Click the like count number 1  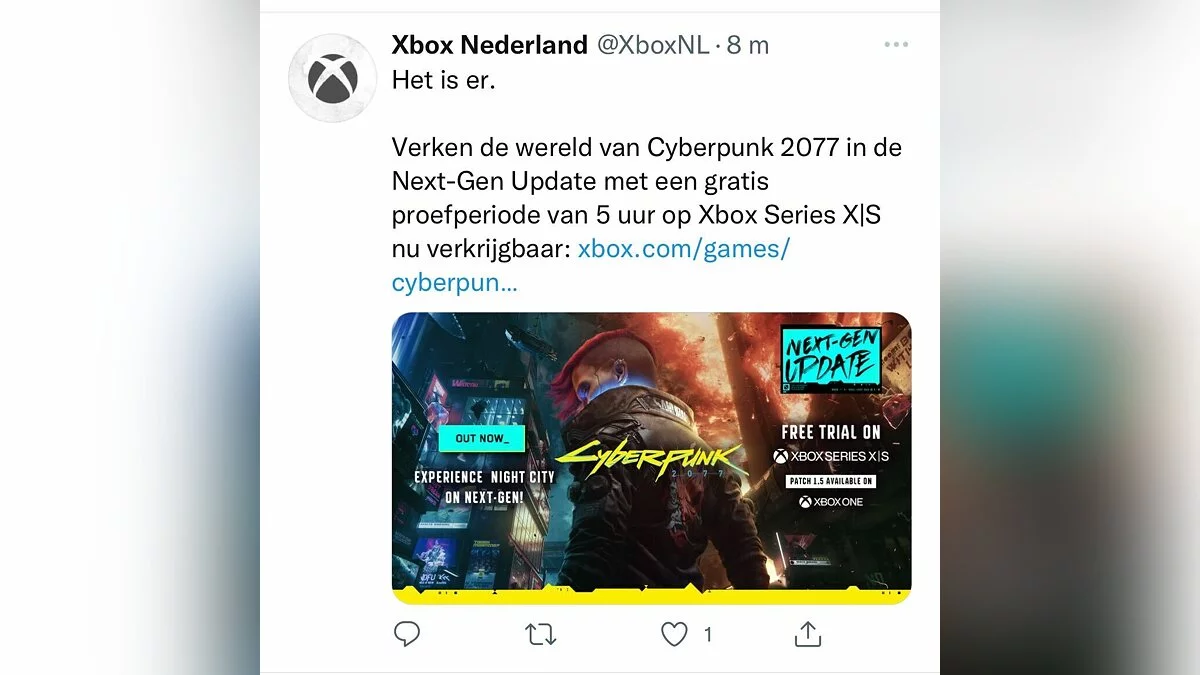(x=708, y=635)
